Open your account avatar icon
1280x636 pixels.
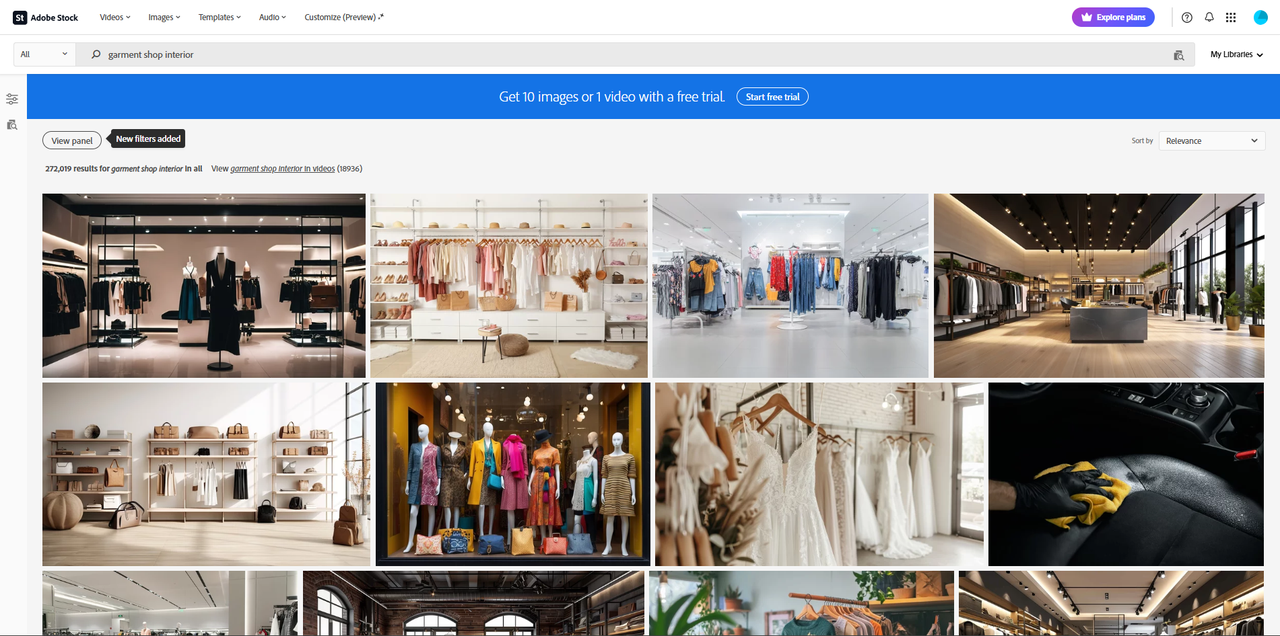(1259, 17)
